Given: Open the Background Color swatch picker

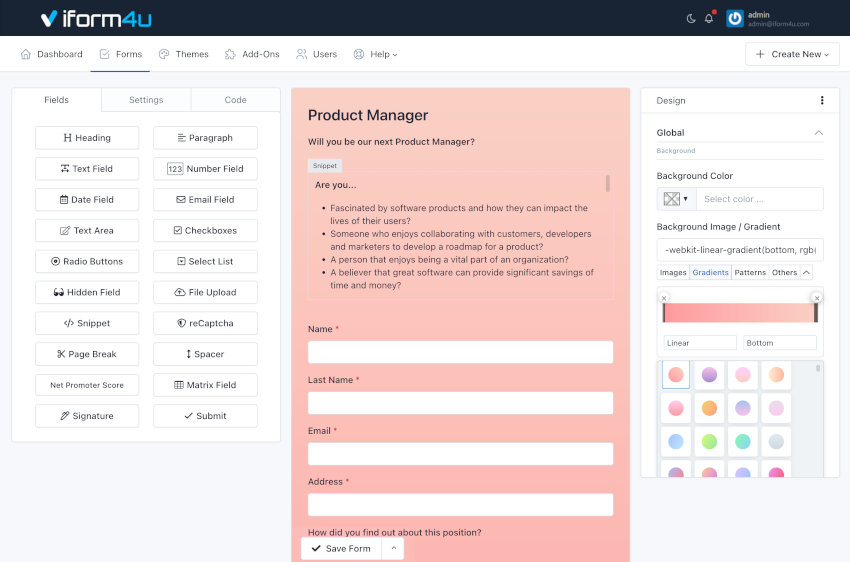Looking at the screenshot, I should pos(674,199).
